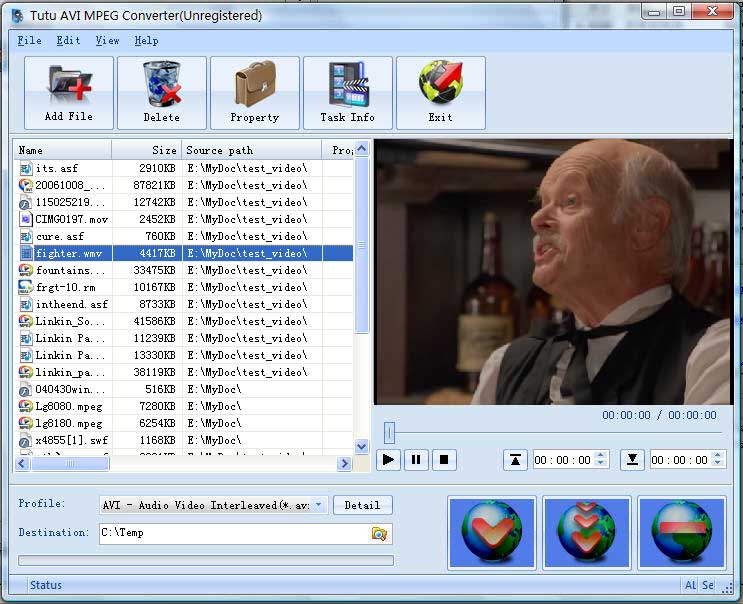The width and height of the screenshot is (743, 604).
Task: Click the Detail button
Action: pyautogui.click(x=362, y=505)
